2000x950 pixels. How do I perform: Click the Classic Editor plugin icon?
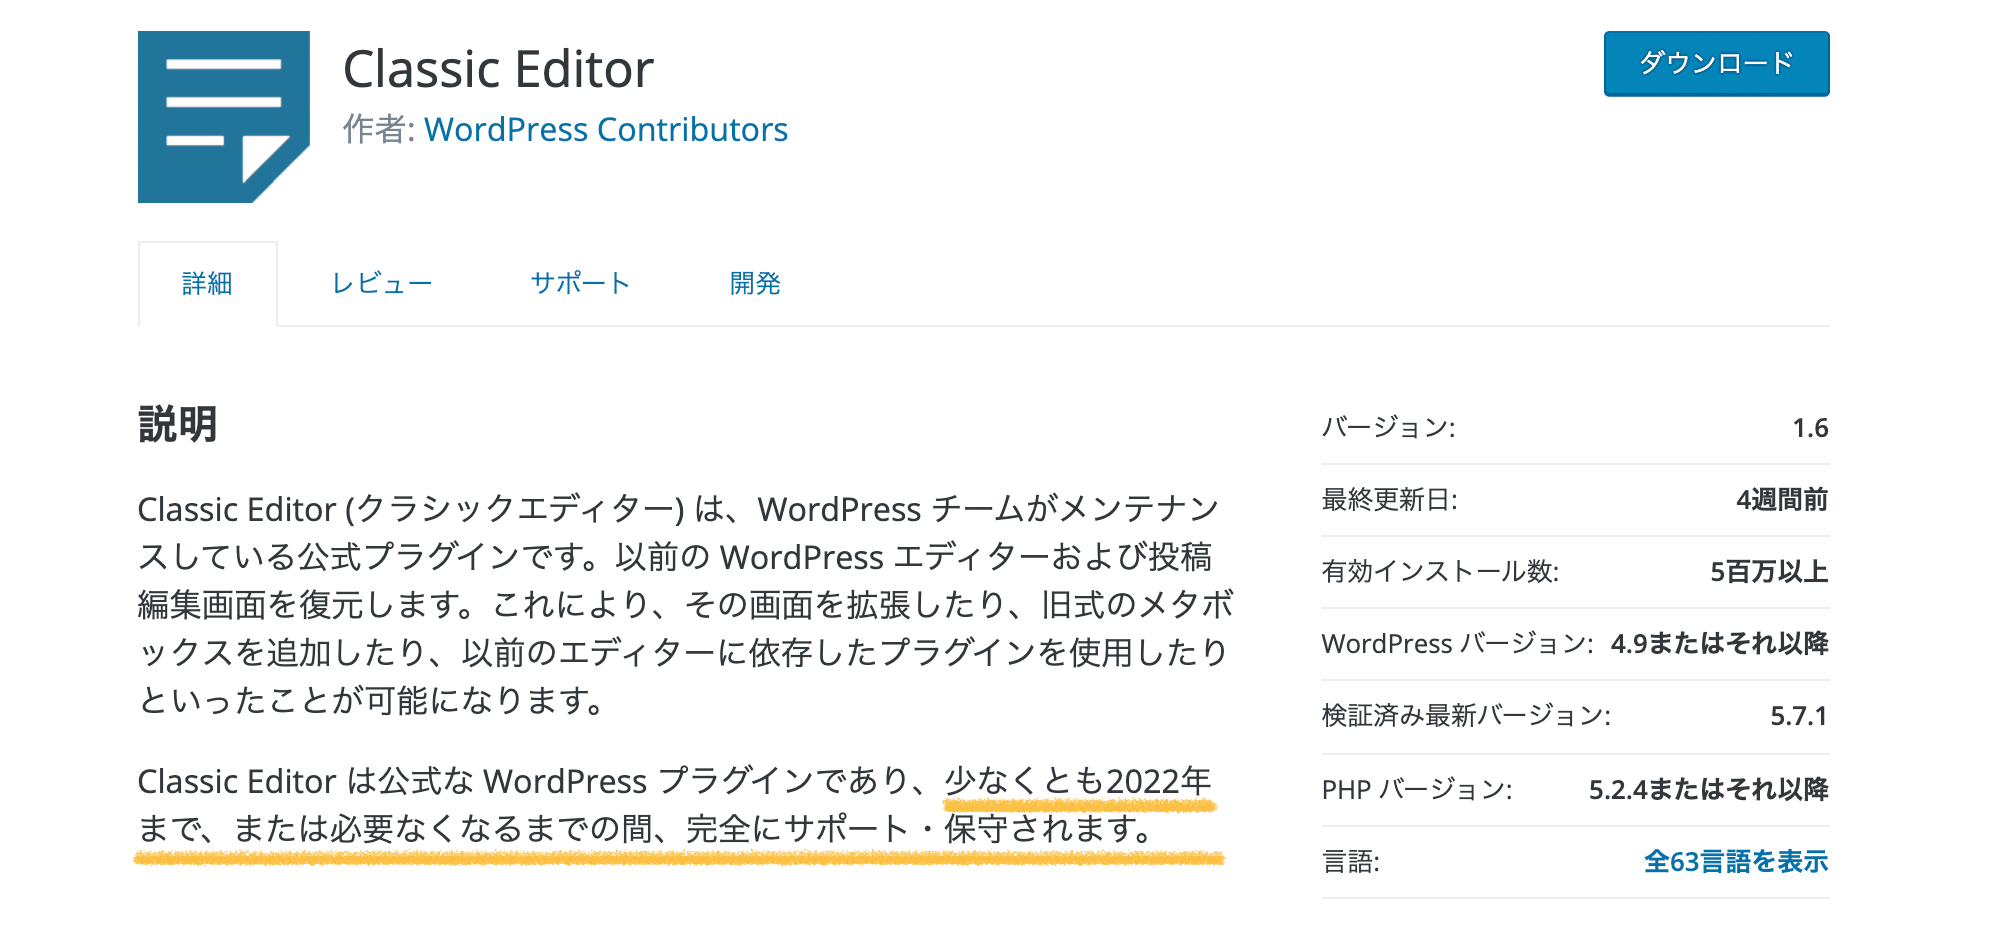click(224, 117)
